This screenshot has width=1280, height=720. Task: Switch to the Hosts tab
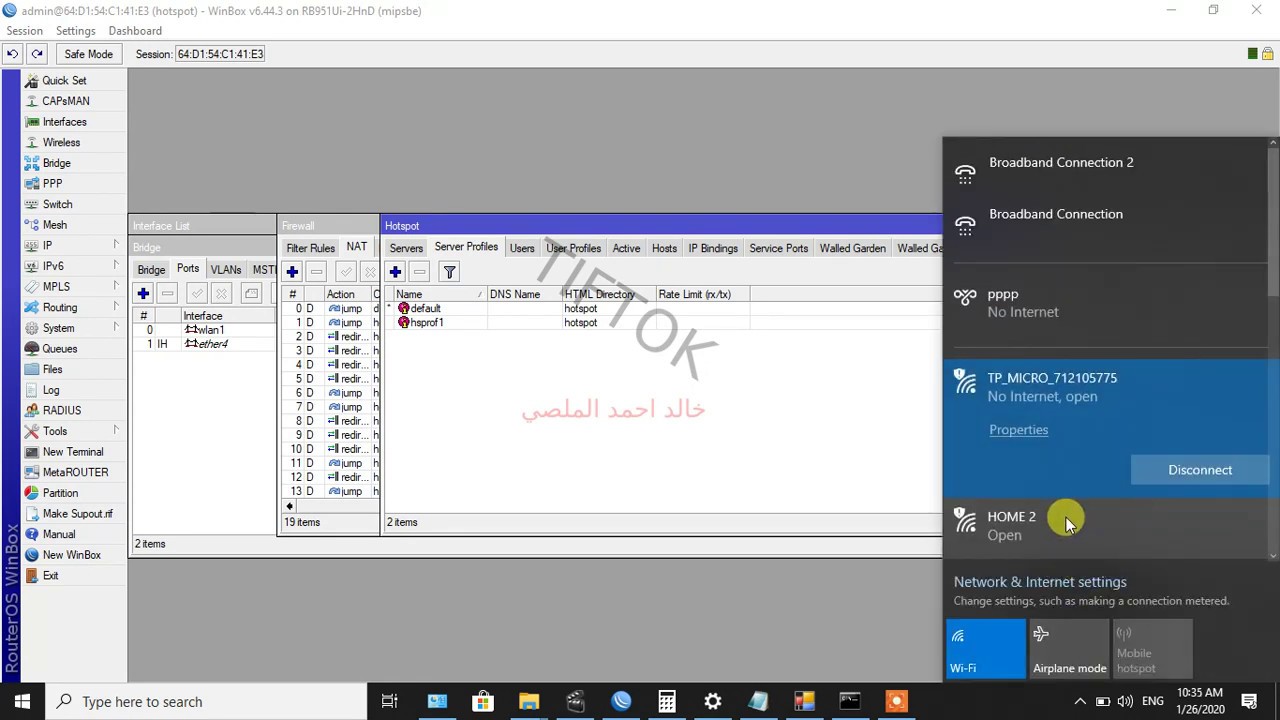point(664,248)
